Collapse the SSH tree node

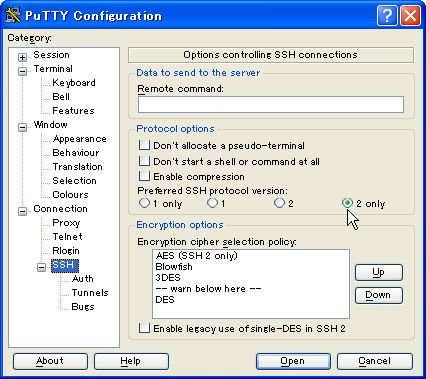click(41, 267)
